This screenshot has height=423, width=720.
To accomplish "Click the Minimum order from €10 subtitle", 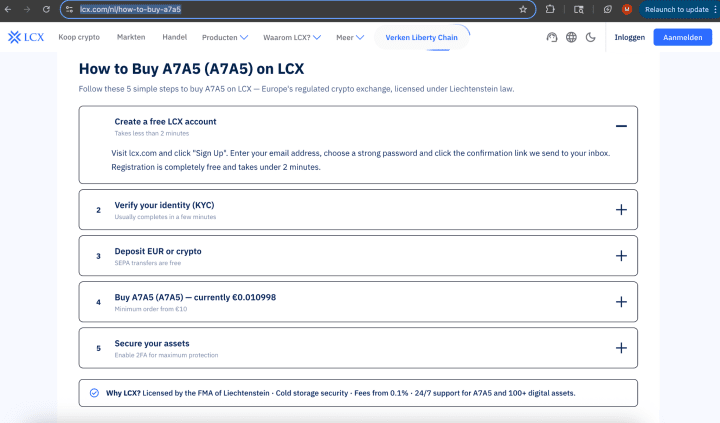I will click(x=151, y=309).
